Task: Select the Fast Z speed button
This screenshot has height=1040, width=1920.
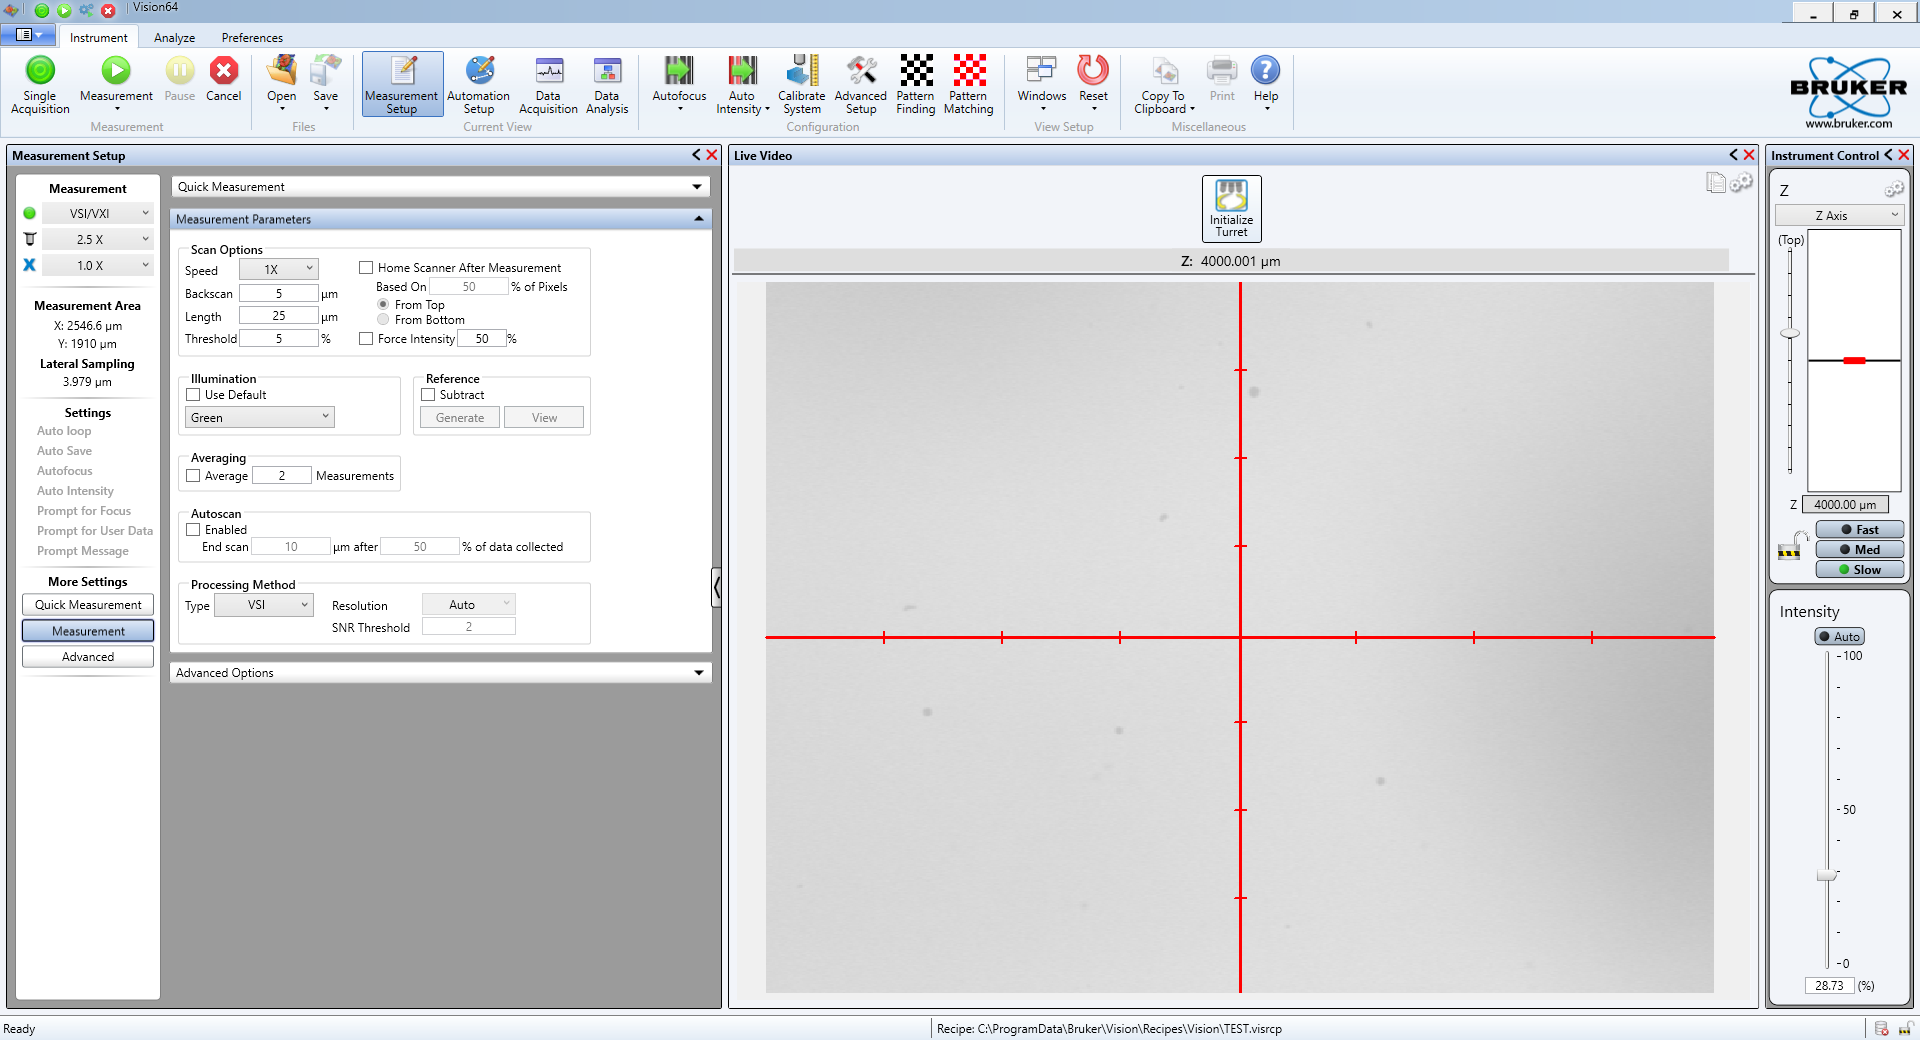Action: pos(1859,530)
